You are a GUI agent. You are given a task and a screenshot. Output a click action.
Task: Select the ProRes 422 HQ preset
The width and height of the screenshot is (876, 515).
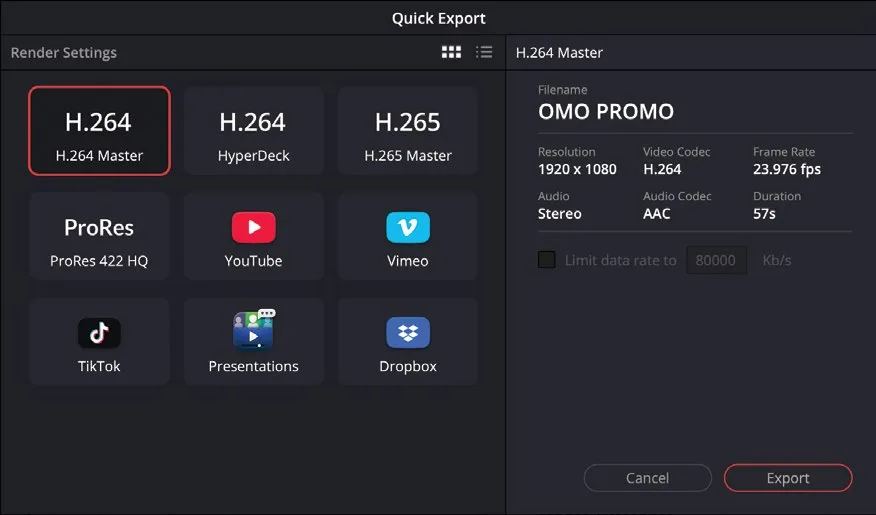click(99, 236)
